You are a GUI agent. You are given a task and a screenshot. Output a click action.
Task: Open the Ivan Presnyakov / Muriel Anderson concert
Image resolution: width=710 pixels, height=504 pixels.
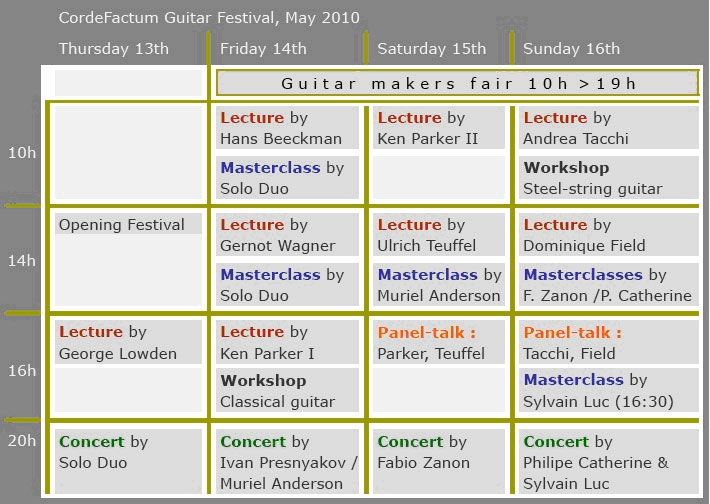tap(288, 462)
